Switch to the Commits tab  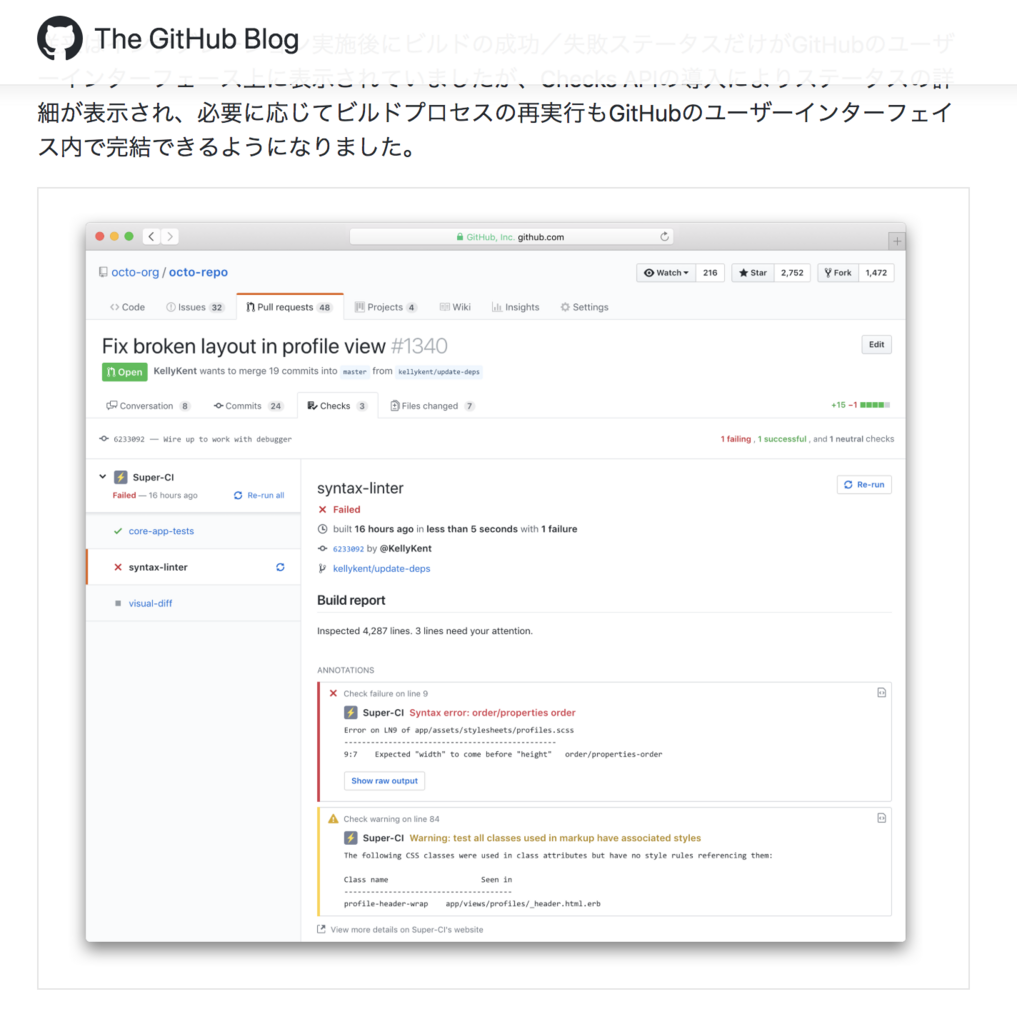pyautogui.click(x=248, y=406)
